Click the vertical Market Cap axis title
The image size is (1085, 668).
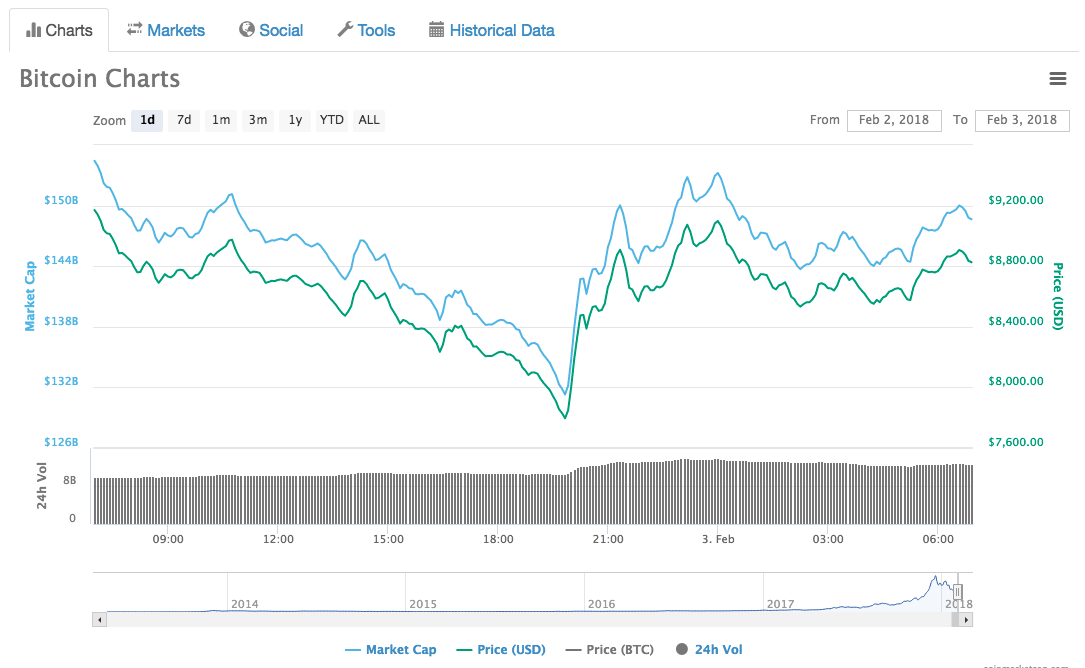click(x=30, y=296)
